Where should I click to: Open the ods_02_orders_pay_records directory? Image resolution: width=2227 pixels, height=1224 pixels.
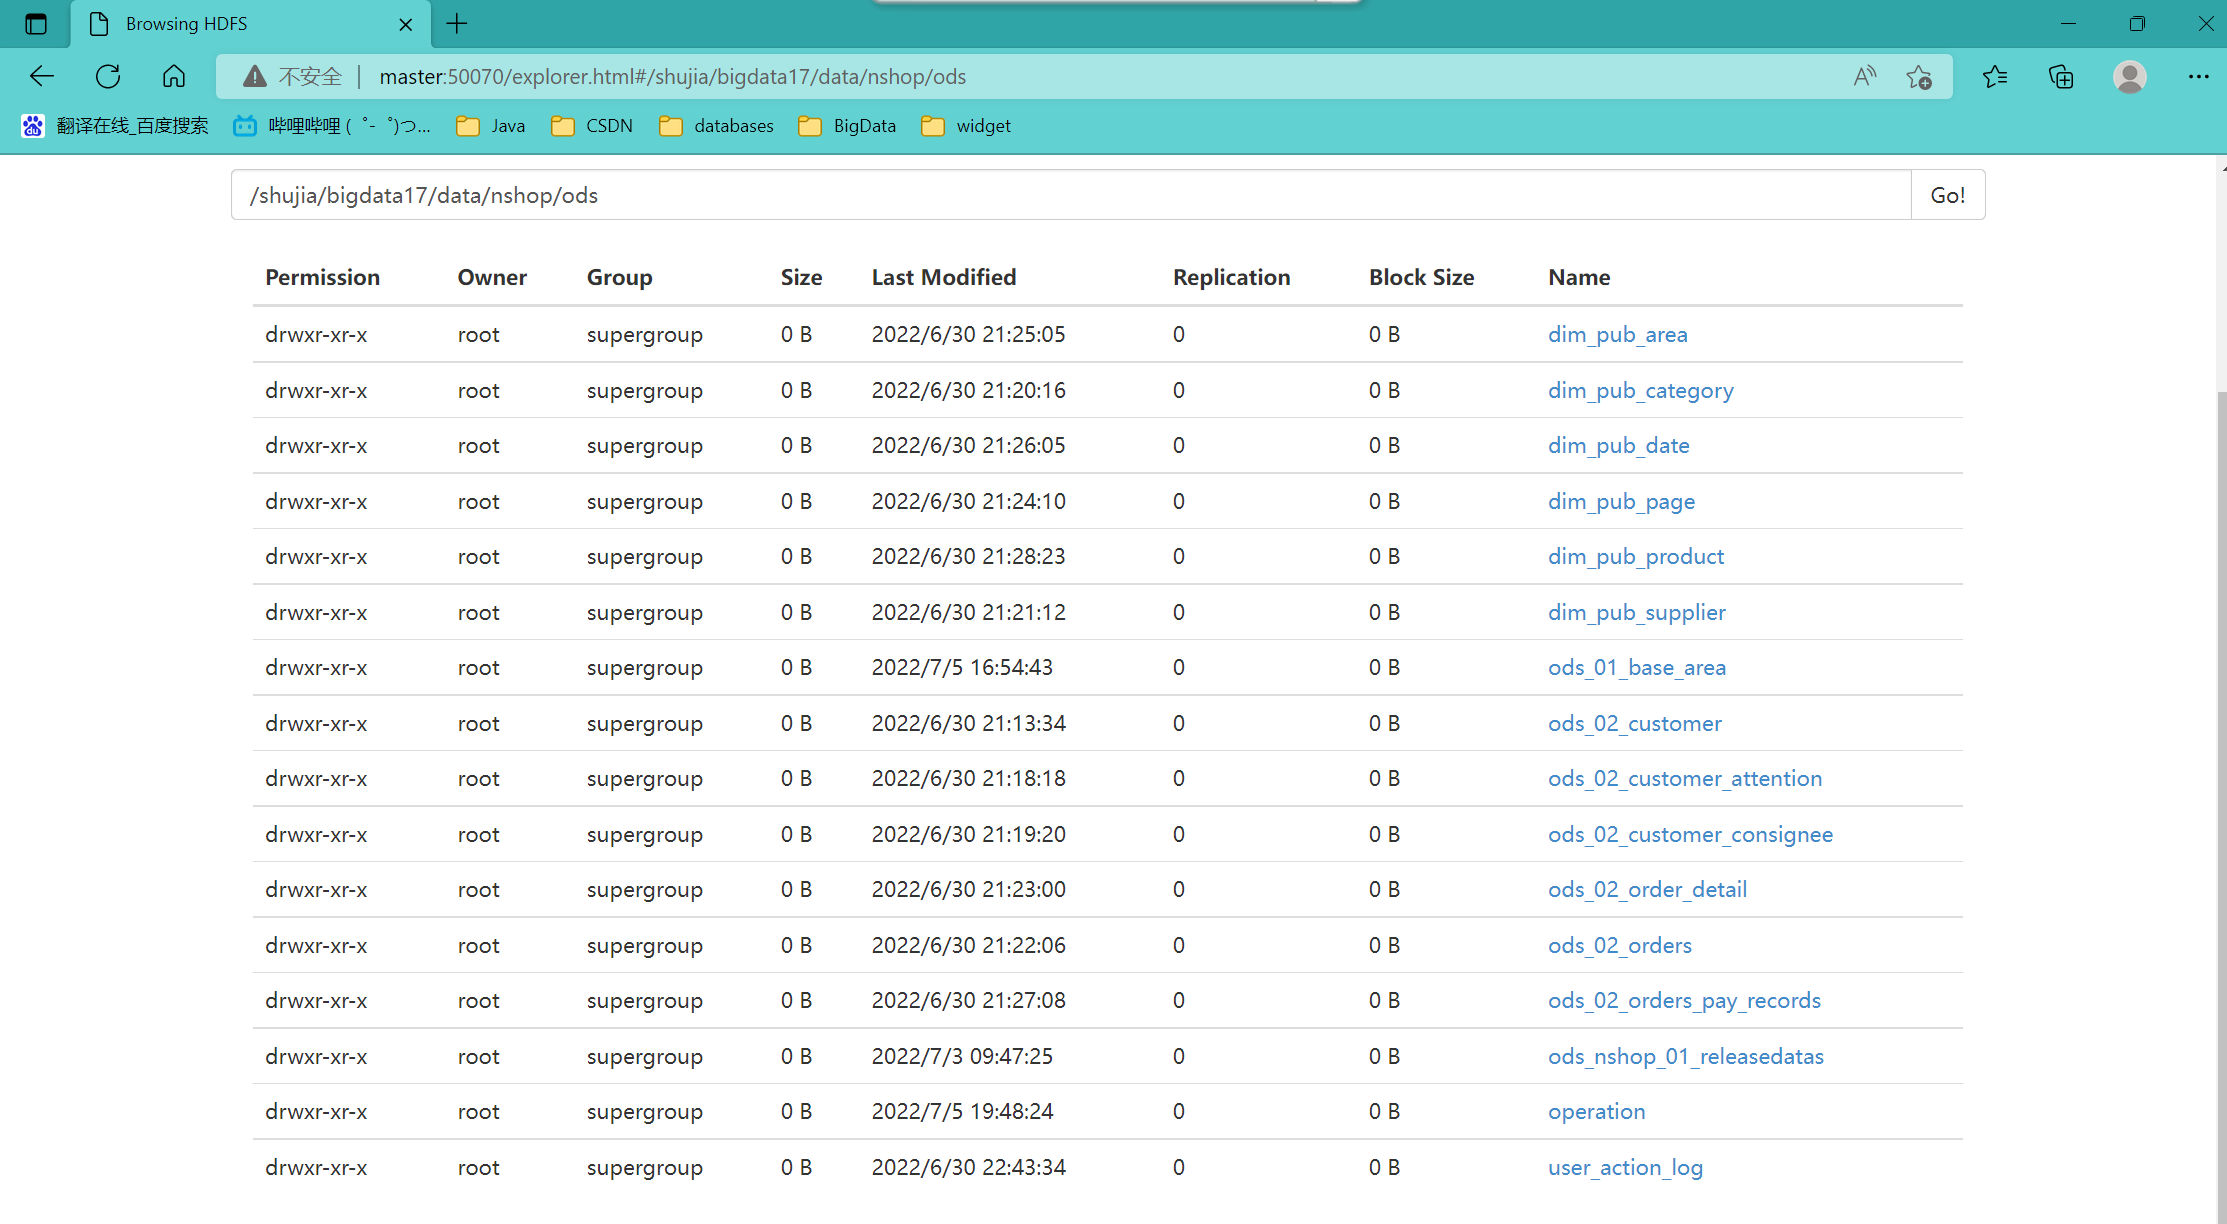(x=1685, y=1001)
